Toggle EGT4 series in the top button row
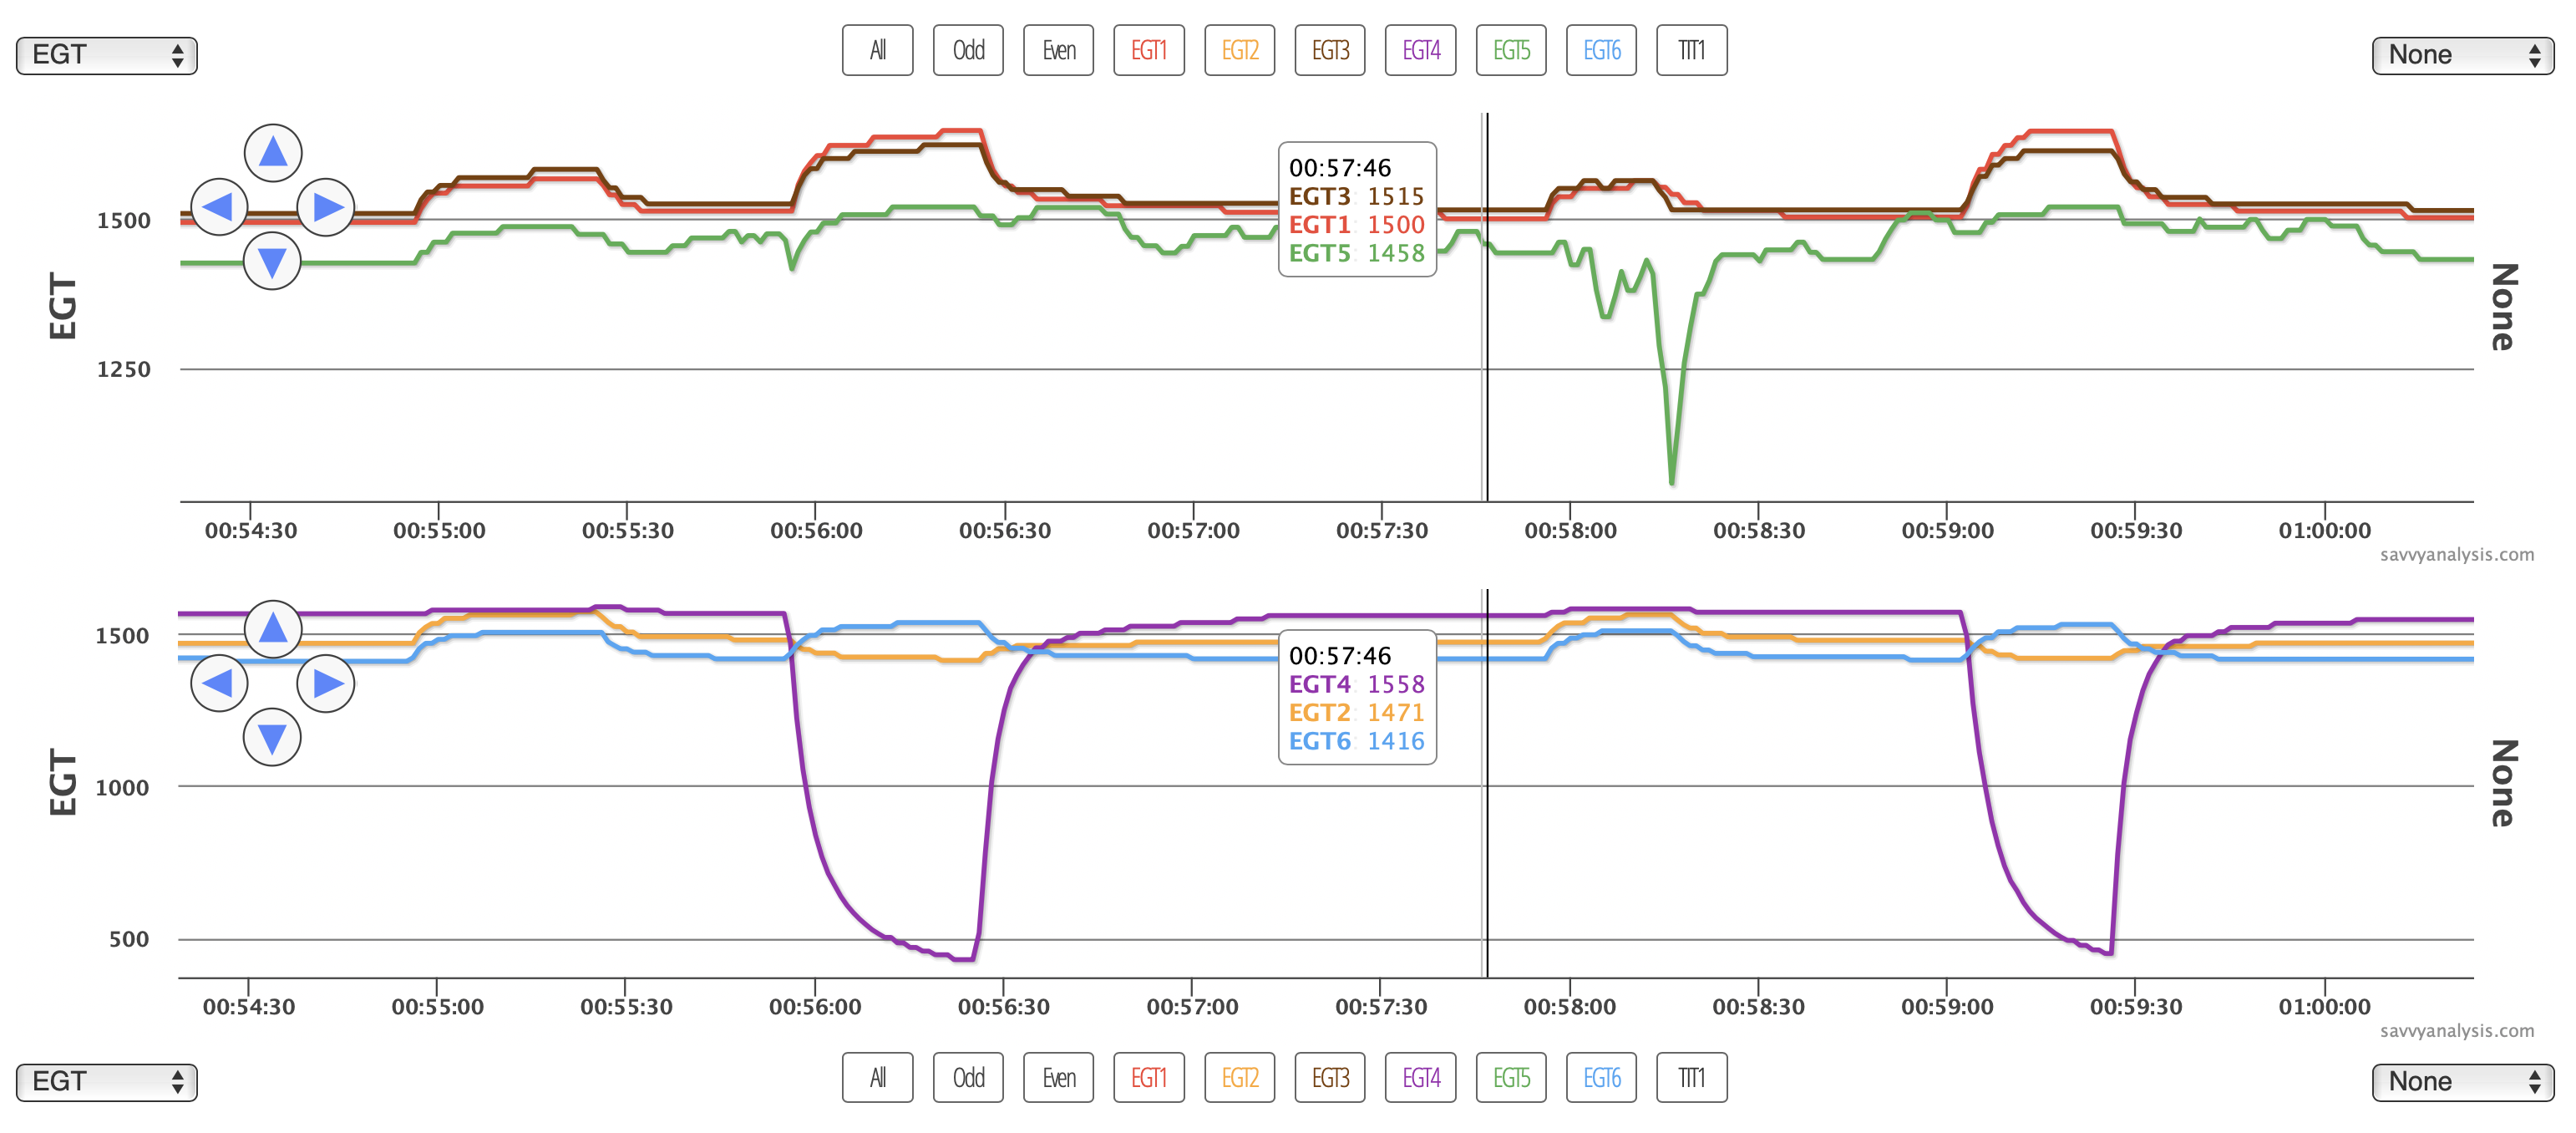Screen dimensions: 2576x1133 tap(1421, 50)
